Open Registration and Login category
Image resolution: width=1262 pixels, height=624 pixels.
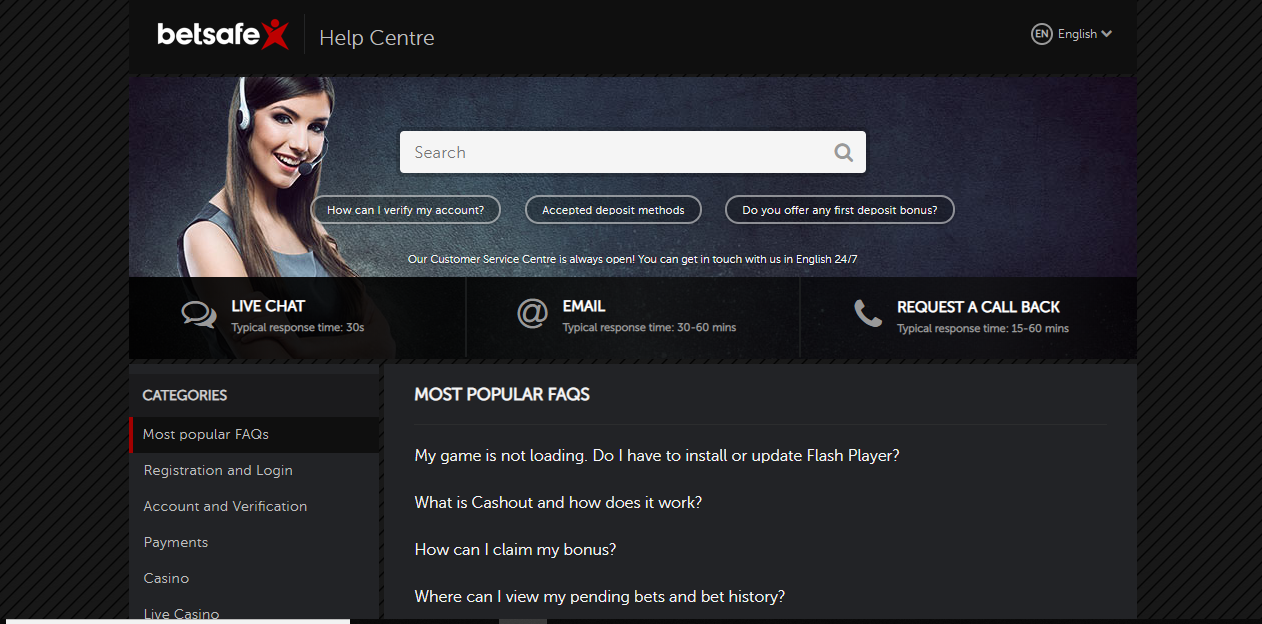255,471
